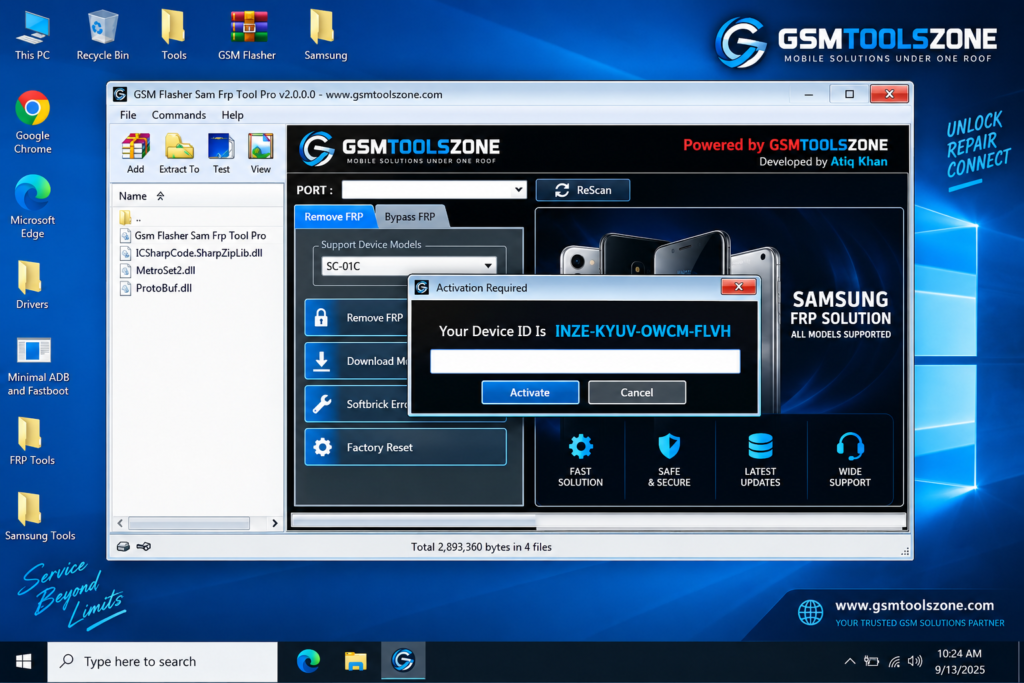
Task: Open GSM Flasher desktop archive icon
Action: click(247, 37)
